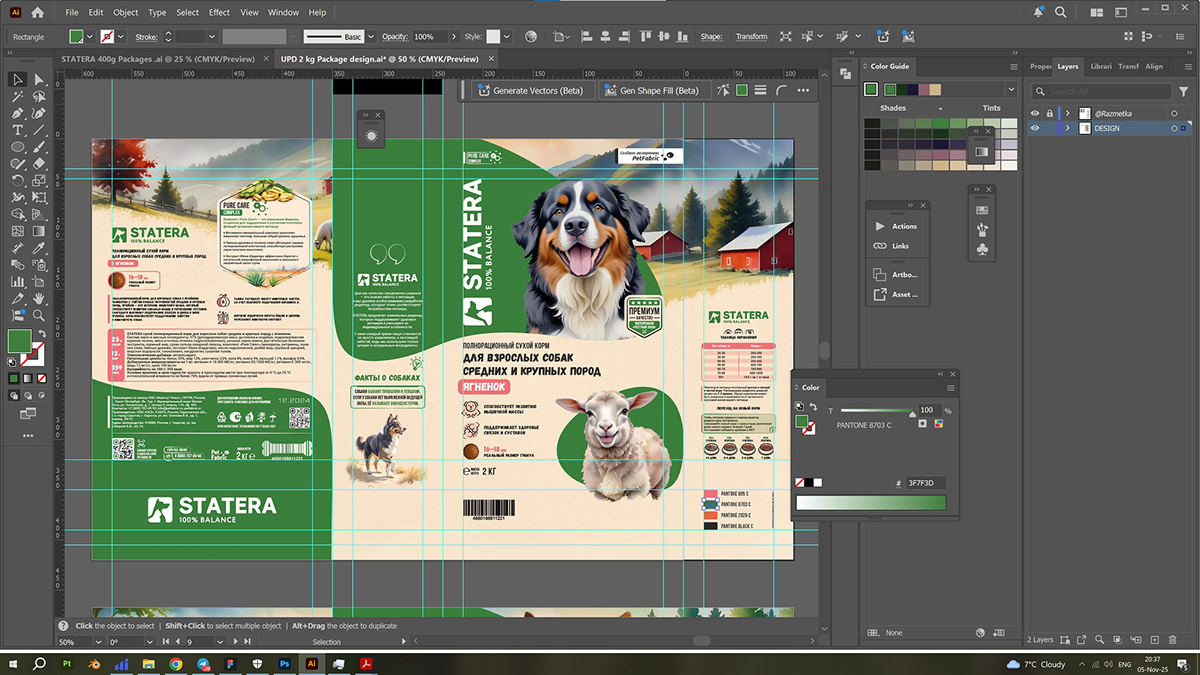Unlock the @Razmetka layer

(x=1049, y=113)
